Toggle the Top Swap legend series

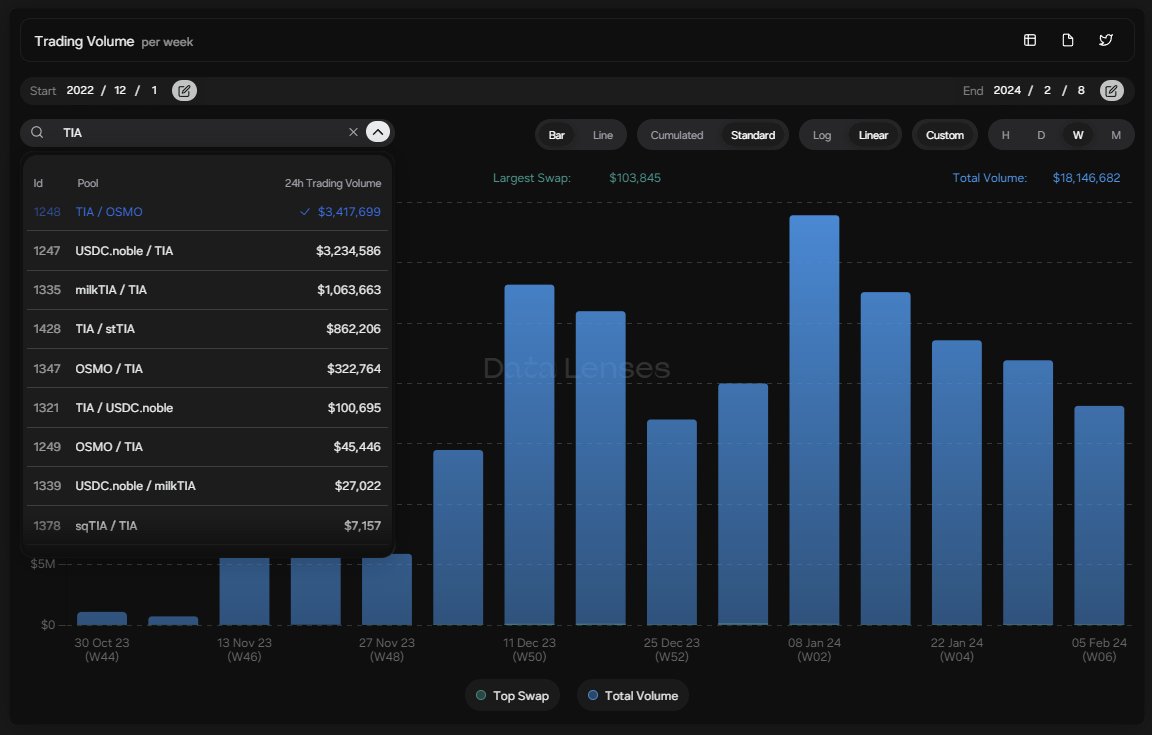[x=512, y=695]
